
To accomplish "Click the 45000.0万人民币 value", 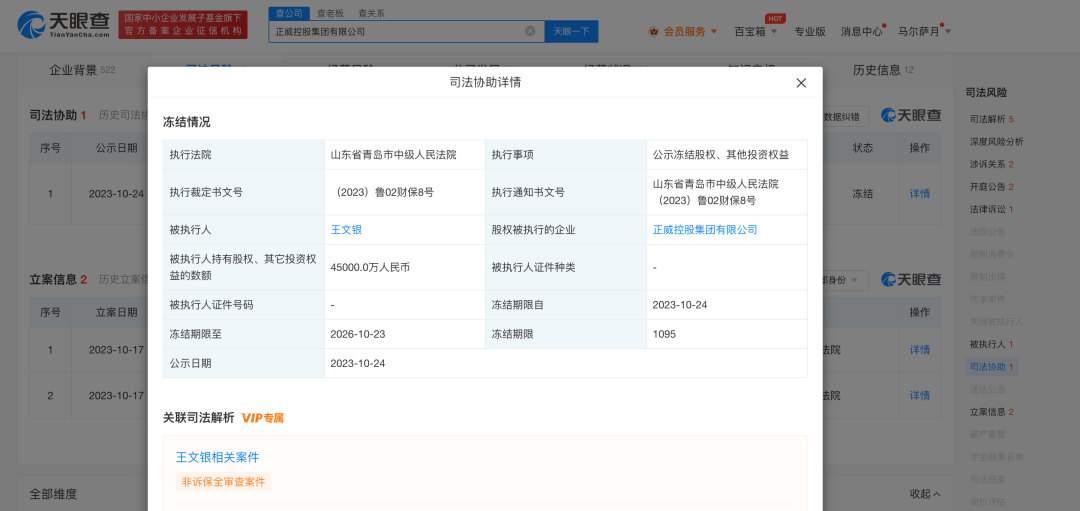I will [x=371, y=267].
